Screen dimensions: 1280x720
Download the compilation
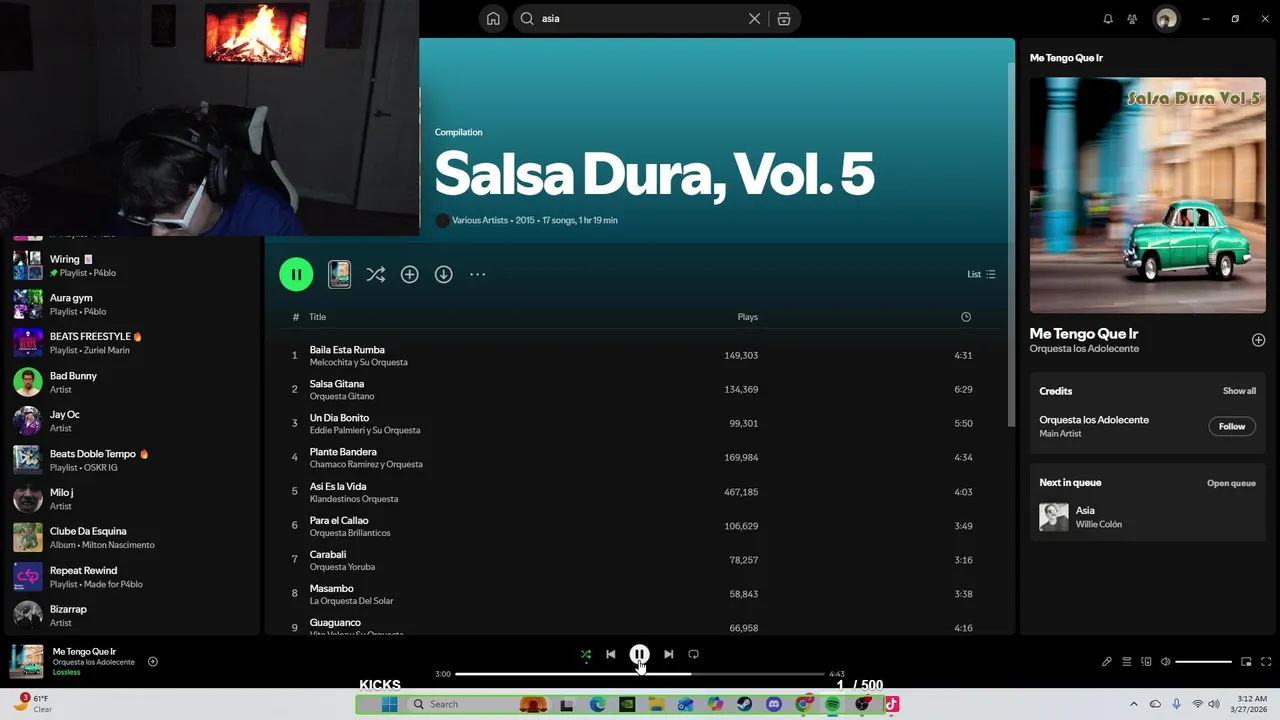pyautogui.click(x=444, y=274)
